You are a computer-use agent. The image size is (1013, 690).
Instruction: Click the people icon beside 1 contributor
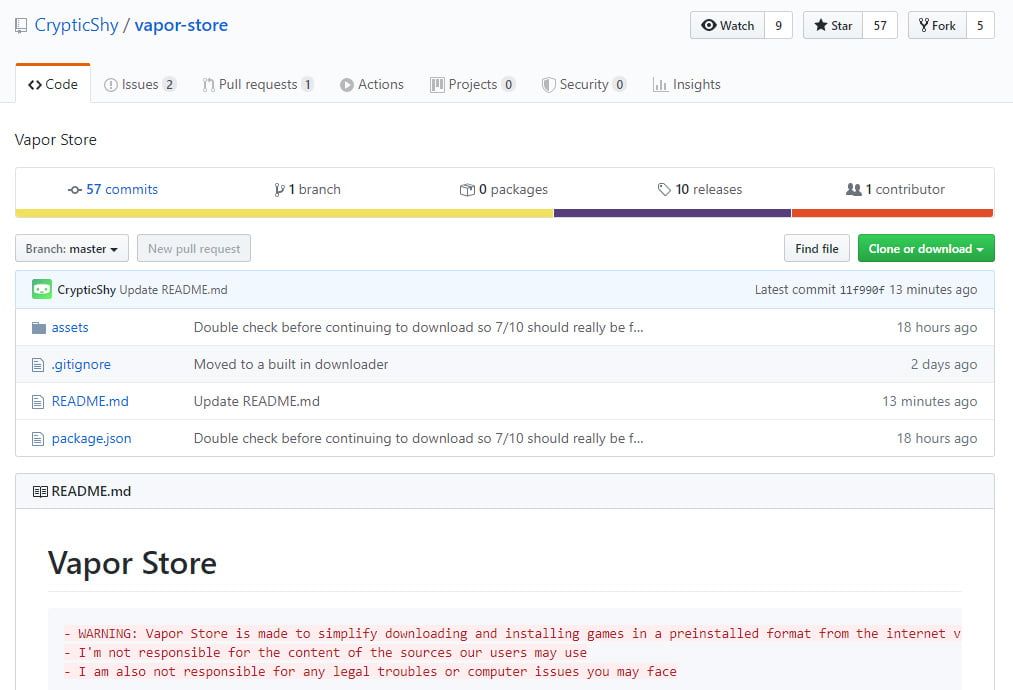(x=853, y=189)
